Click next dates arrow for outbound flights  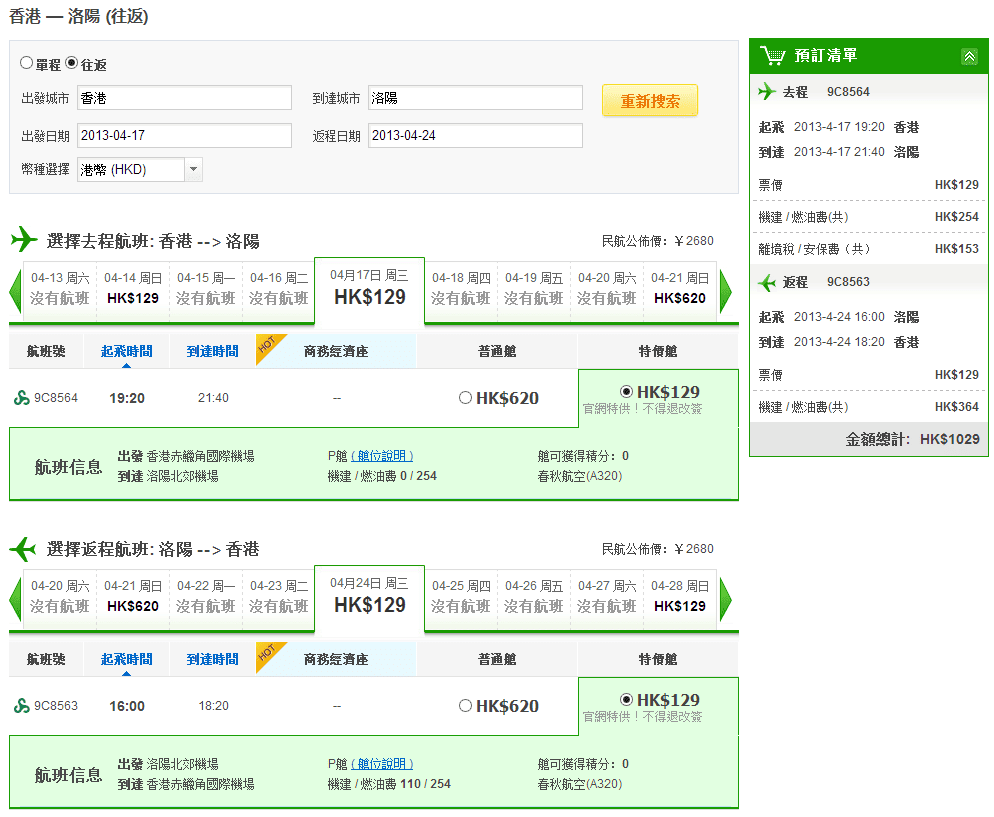(x=726, y=291)
